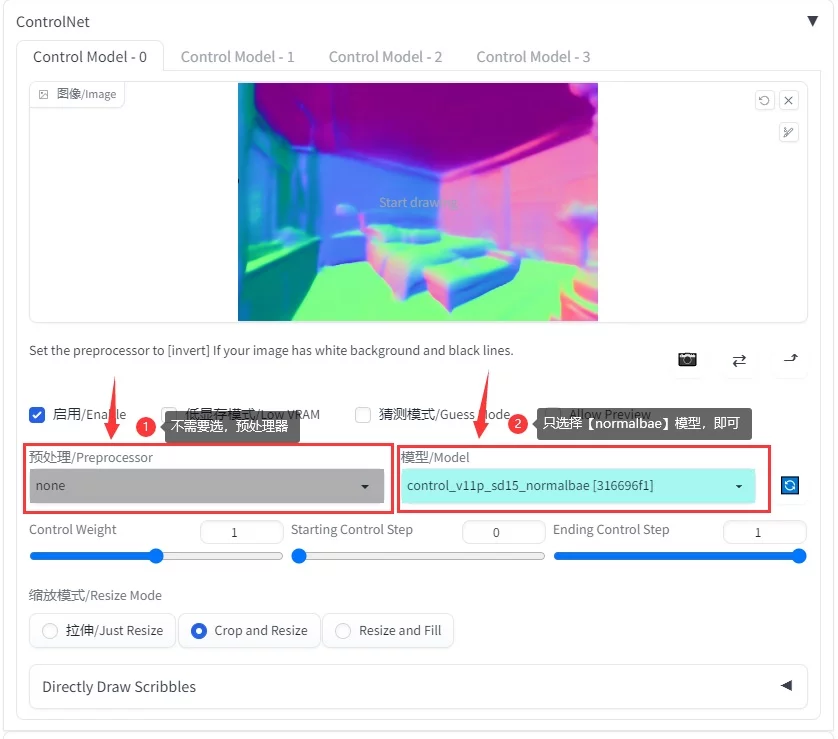Open the Preprocessor dropdown
The image size is (838, 739).
[206, 486]
